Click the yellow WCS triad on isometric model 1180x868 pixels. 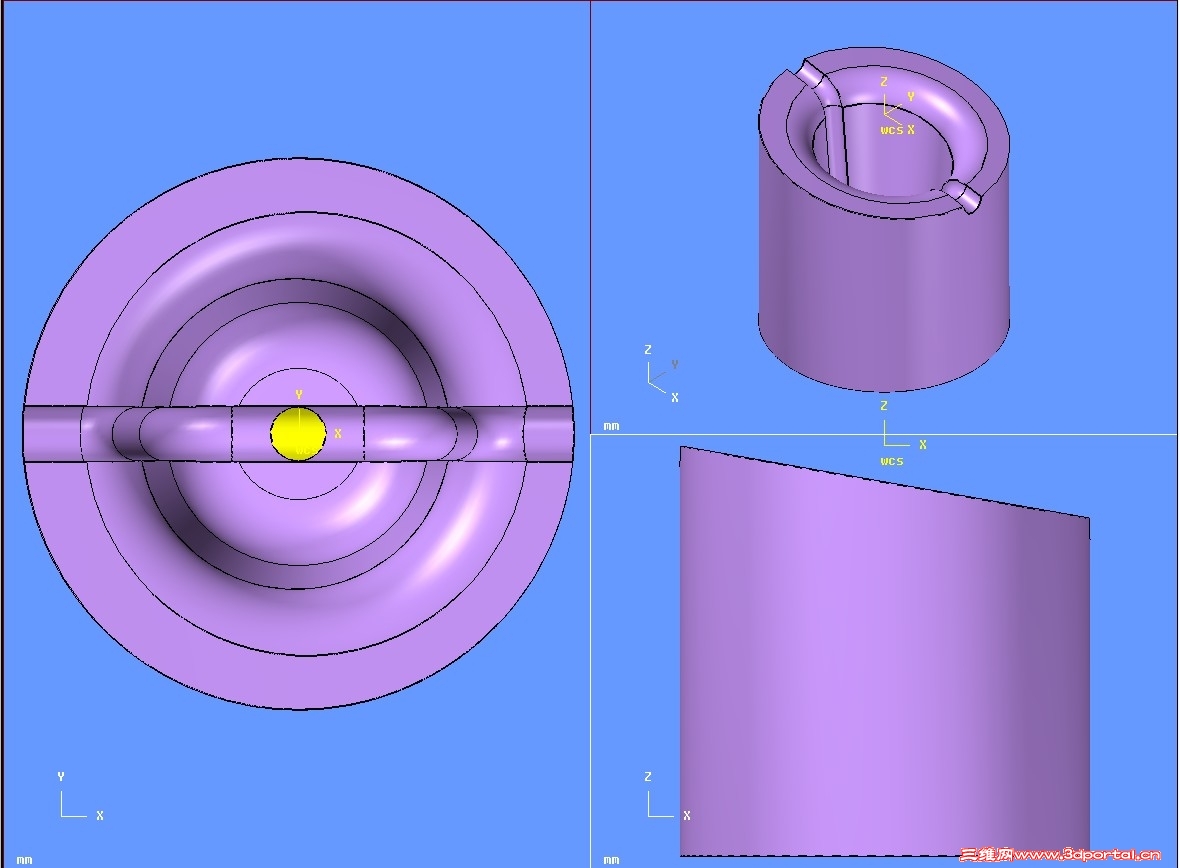point(898,106)
